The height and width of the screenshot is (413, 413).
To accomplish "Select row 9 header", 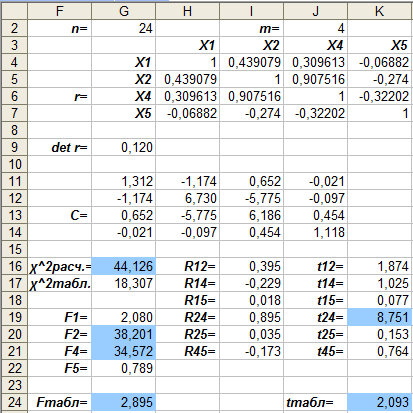I will [x=14, y=147].
